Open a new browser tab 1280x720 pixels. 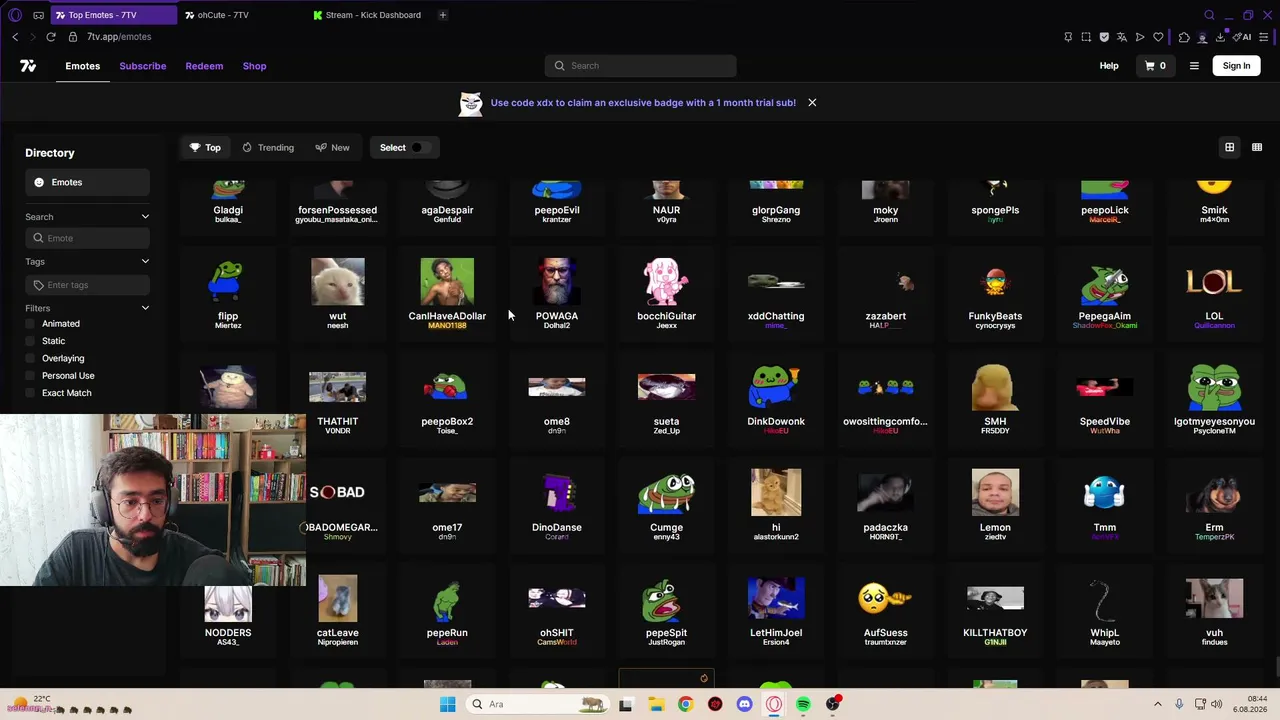[x=442, y=15]
